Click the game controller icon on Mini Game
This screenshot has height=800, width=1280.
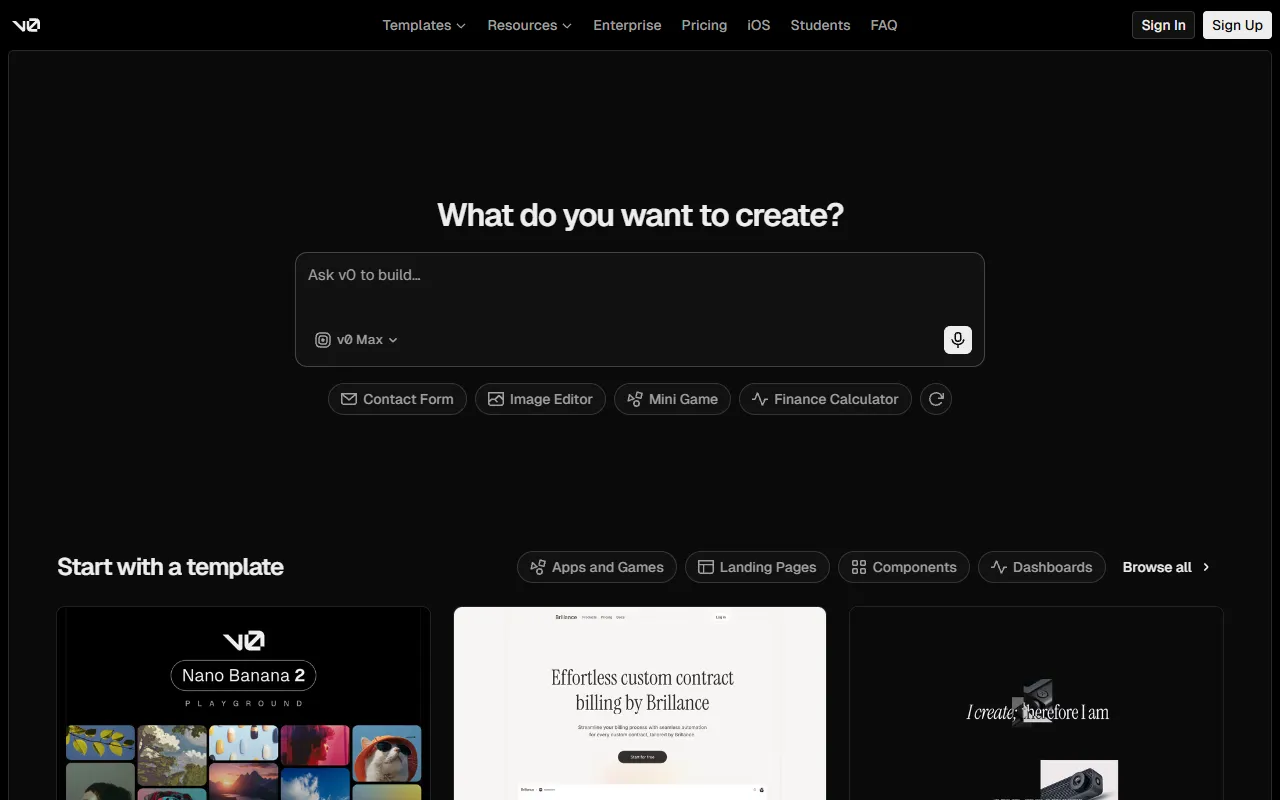634,399
